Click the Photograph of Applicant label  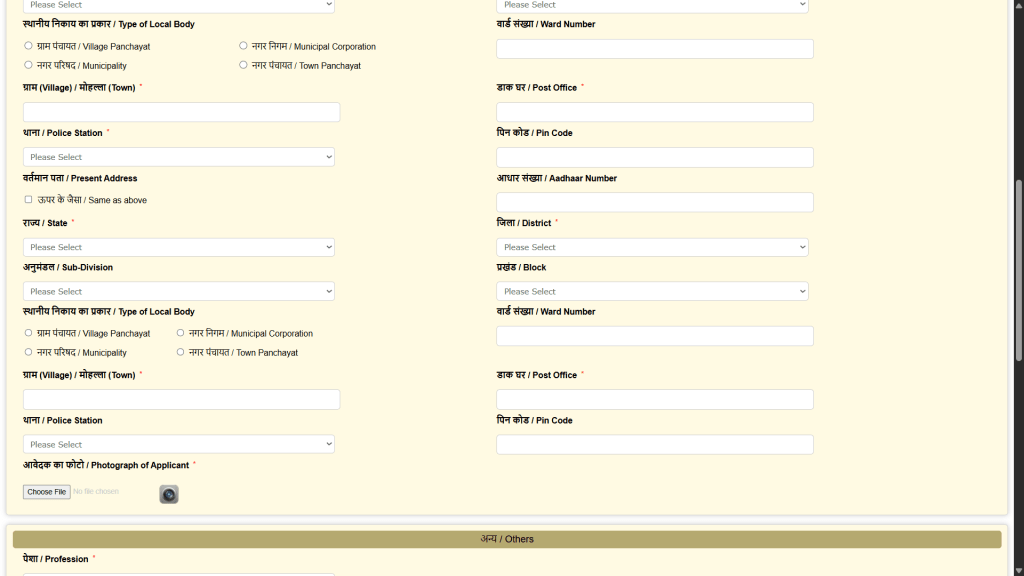coord(106,465)
